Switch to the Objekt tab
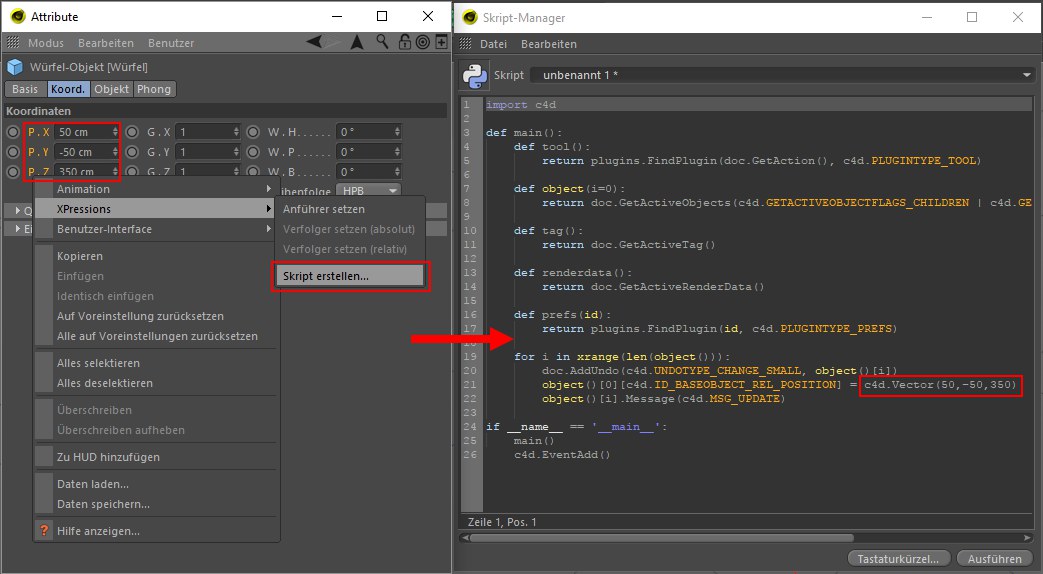The width and height of the screenshot is (1043, 574). pos(112,89)
